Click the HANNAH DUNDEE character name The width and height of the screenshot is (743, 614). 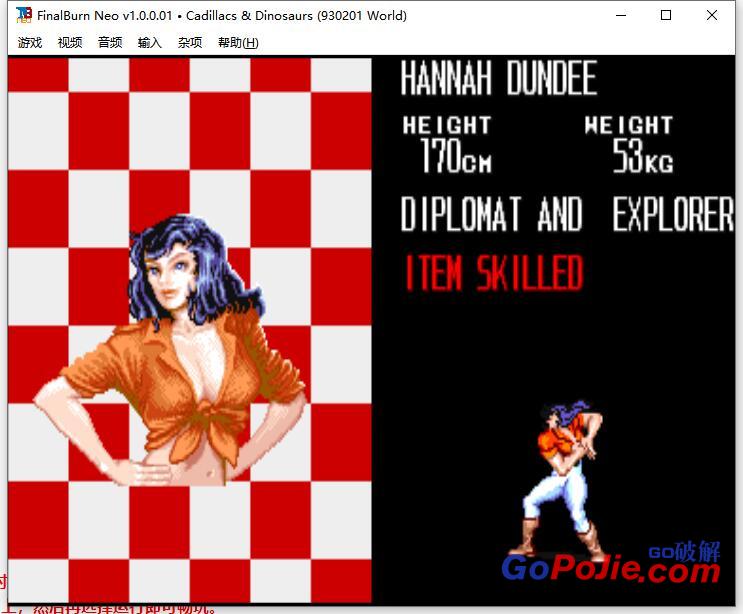(498, 79)
